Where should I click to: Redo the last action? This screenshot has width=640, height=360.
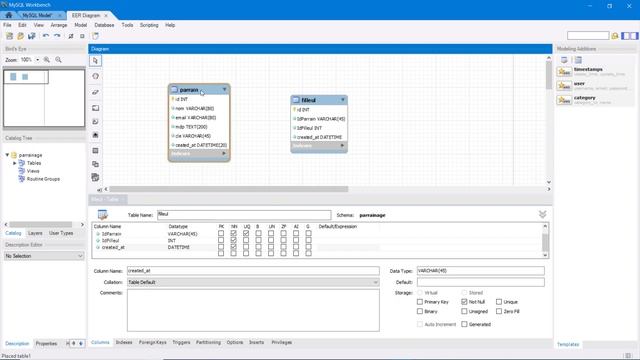(57, 36)
